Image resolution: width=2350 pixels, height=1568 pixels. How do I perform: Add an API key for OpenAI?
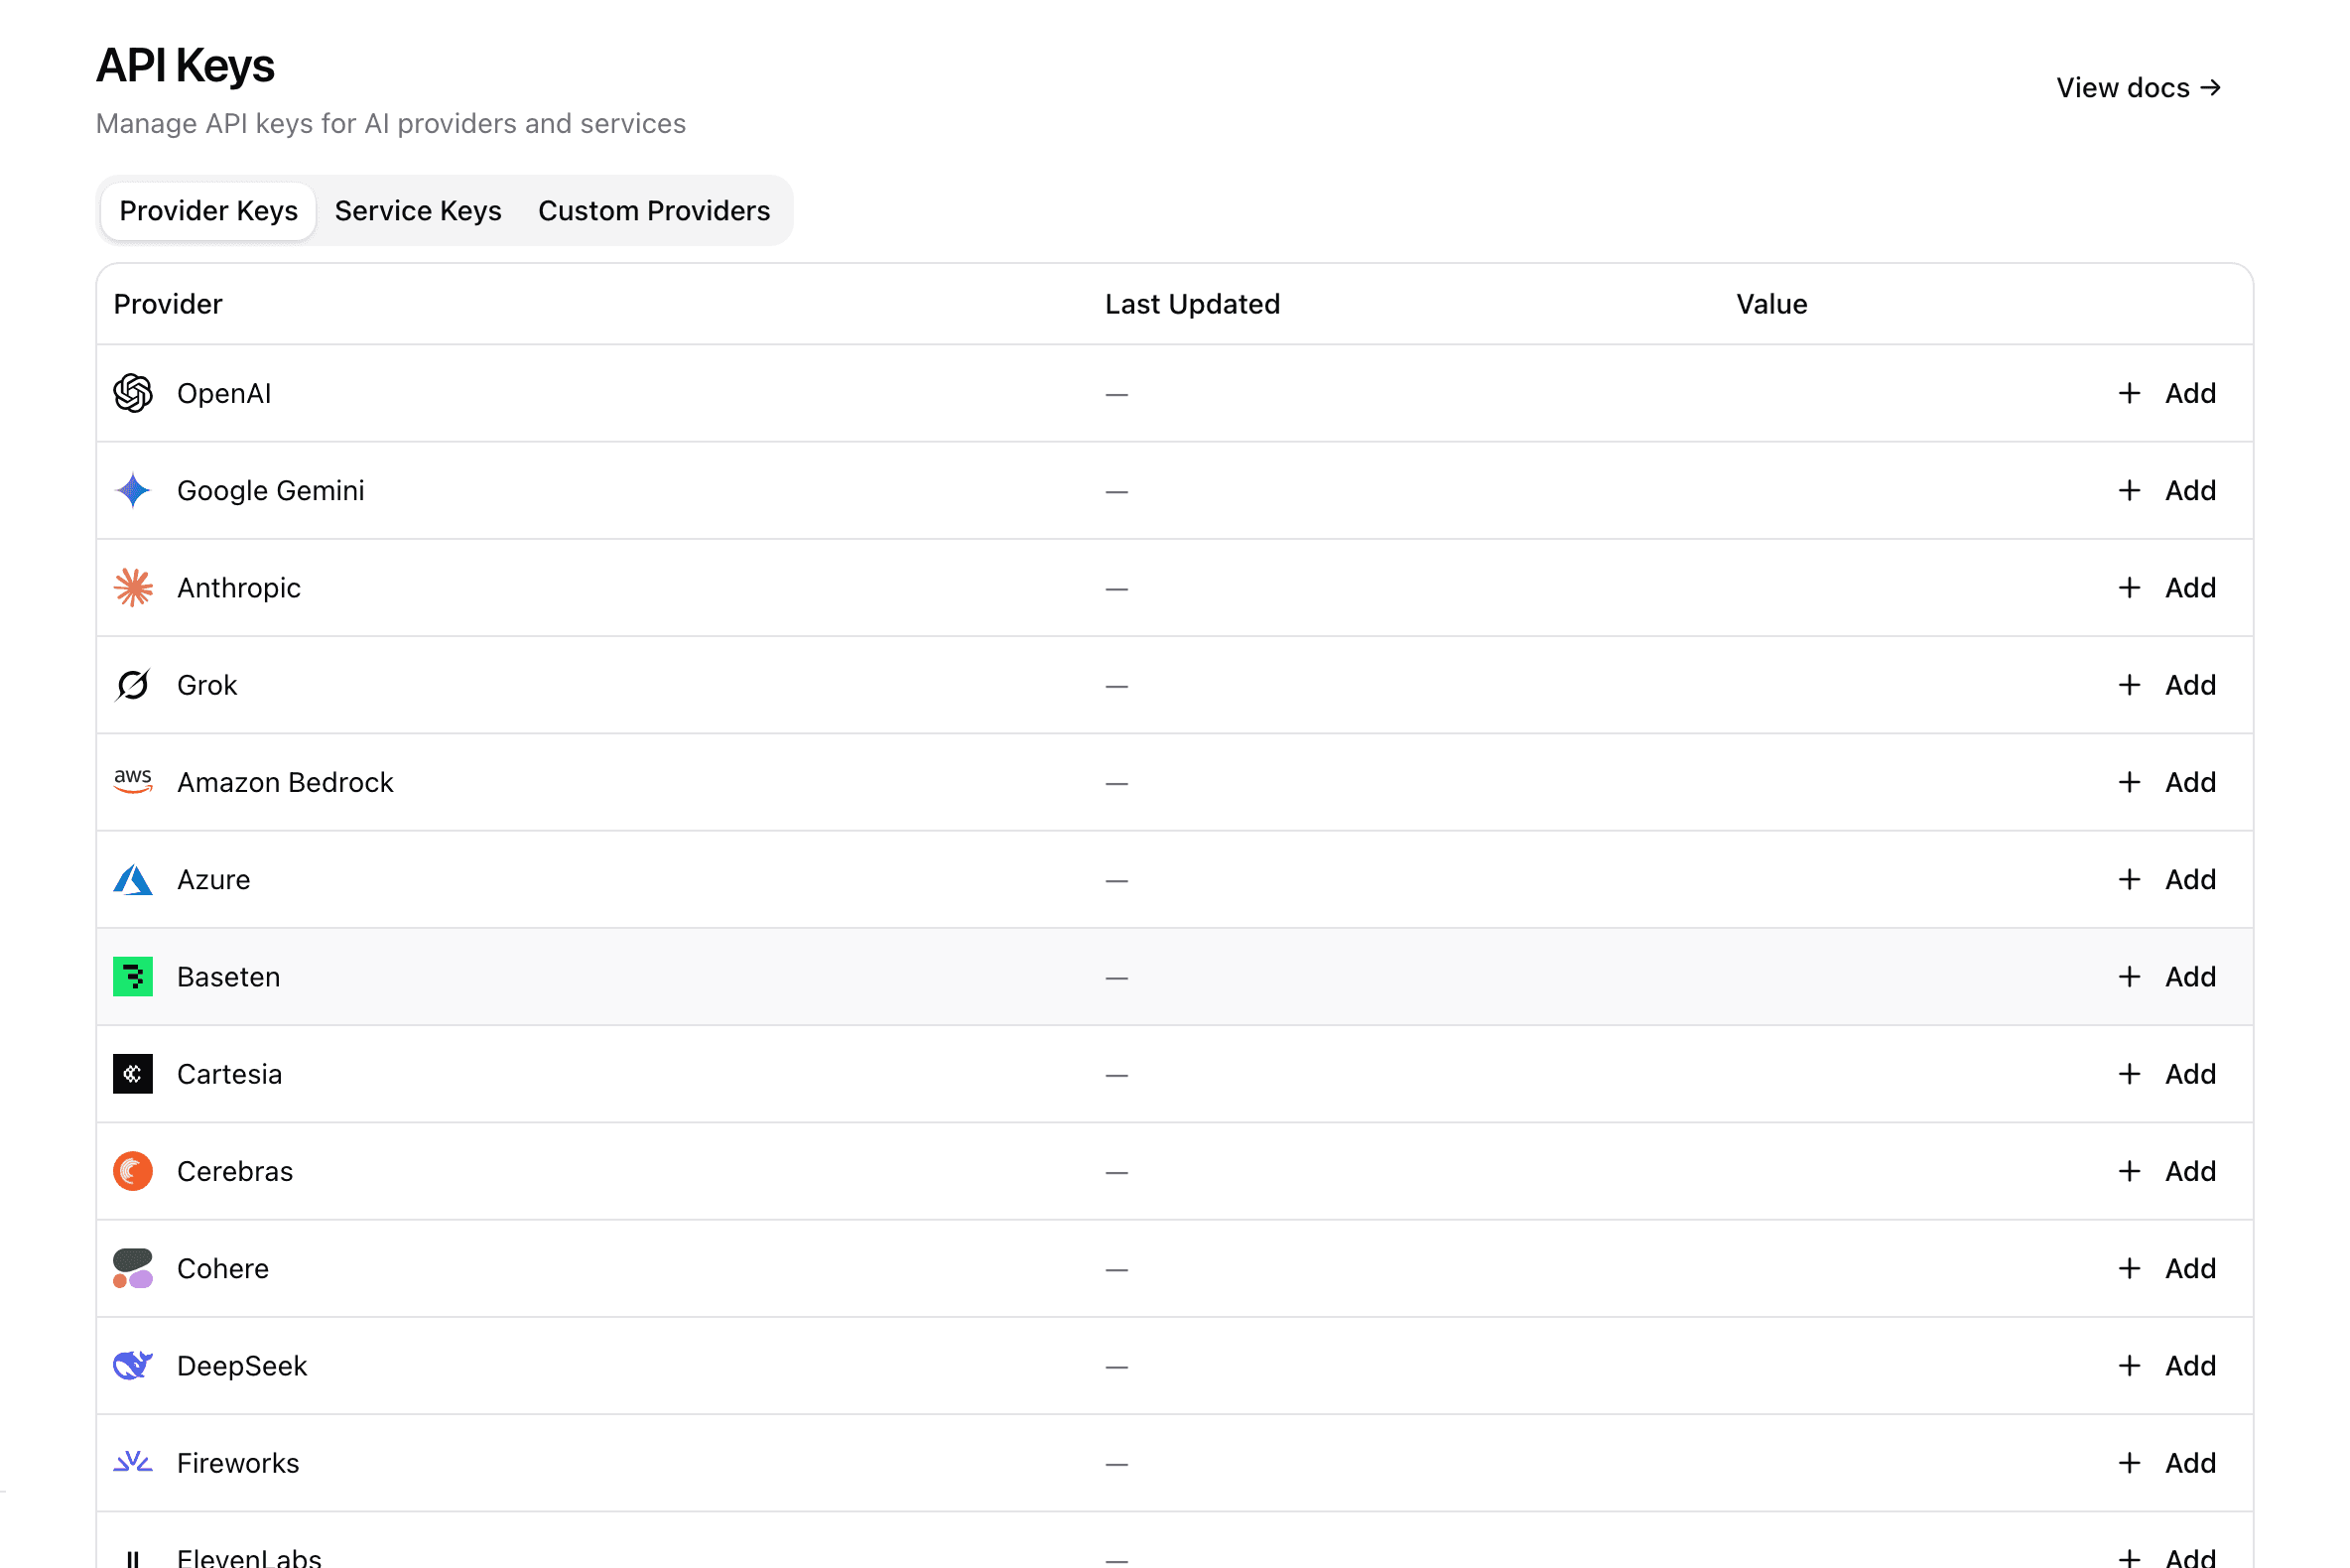2167,393
